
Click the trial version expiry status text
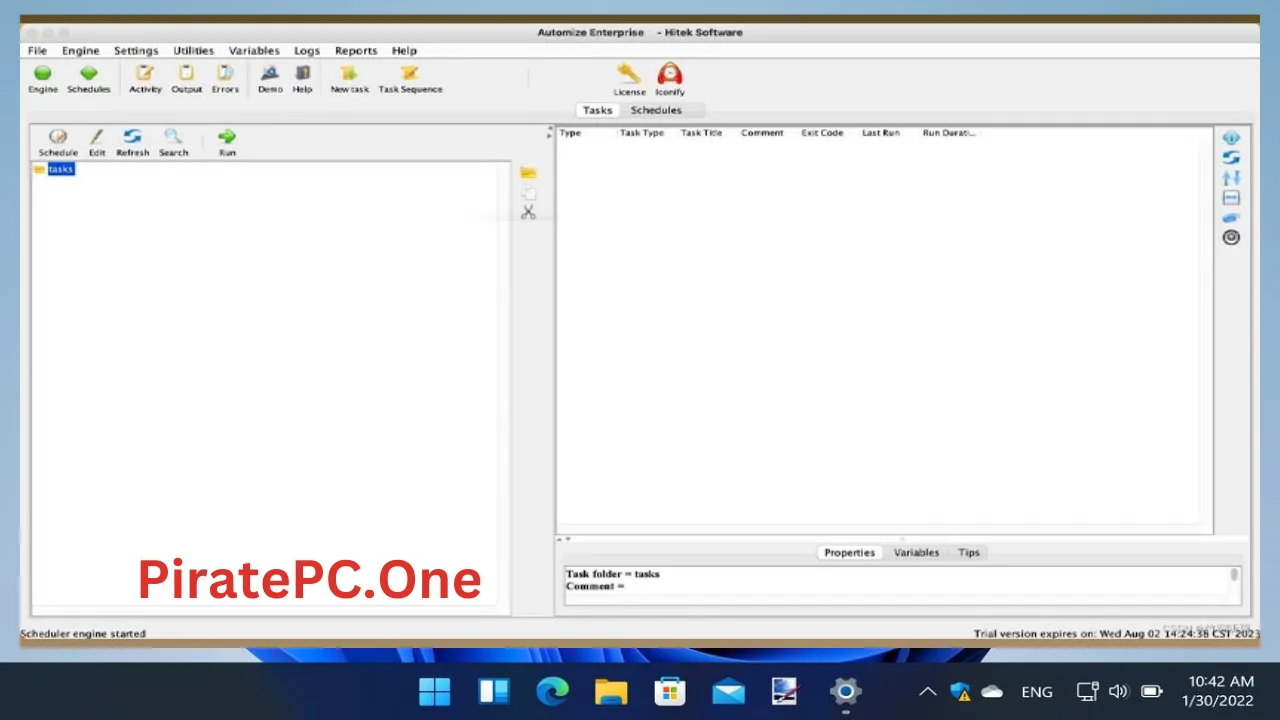click(1116, 634)
